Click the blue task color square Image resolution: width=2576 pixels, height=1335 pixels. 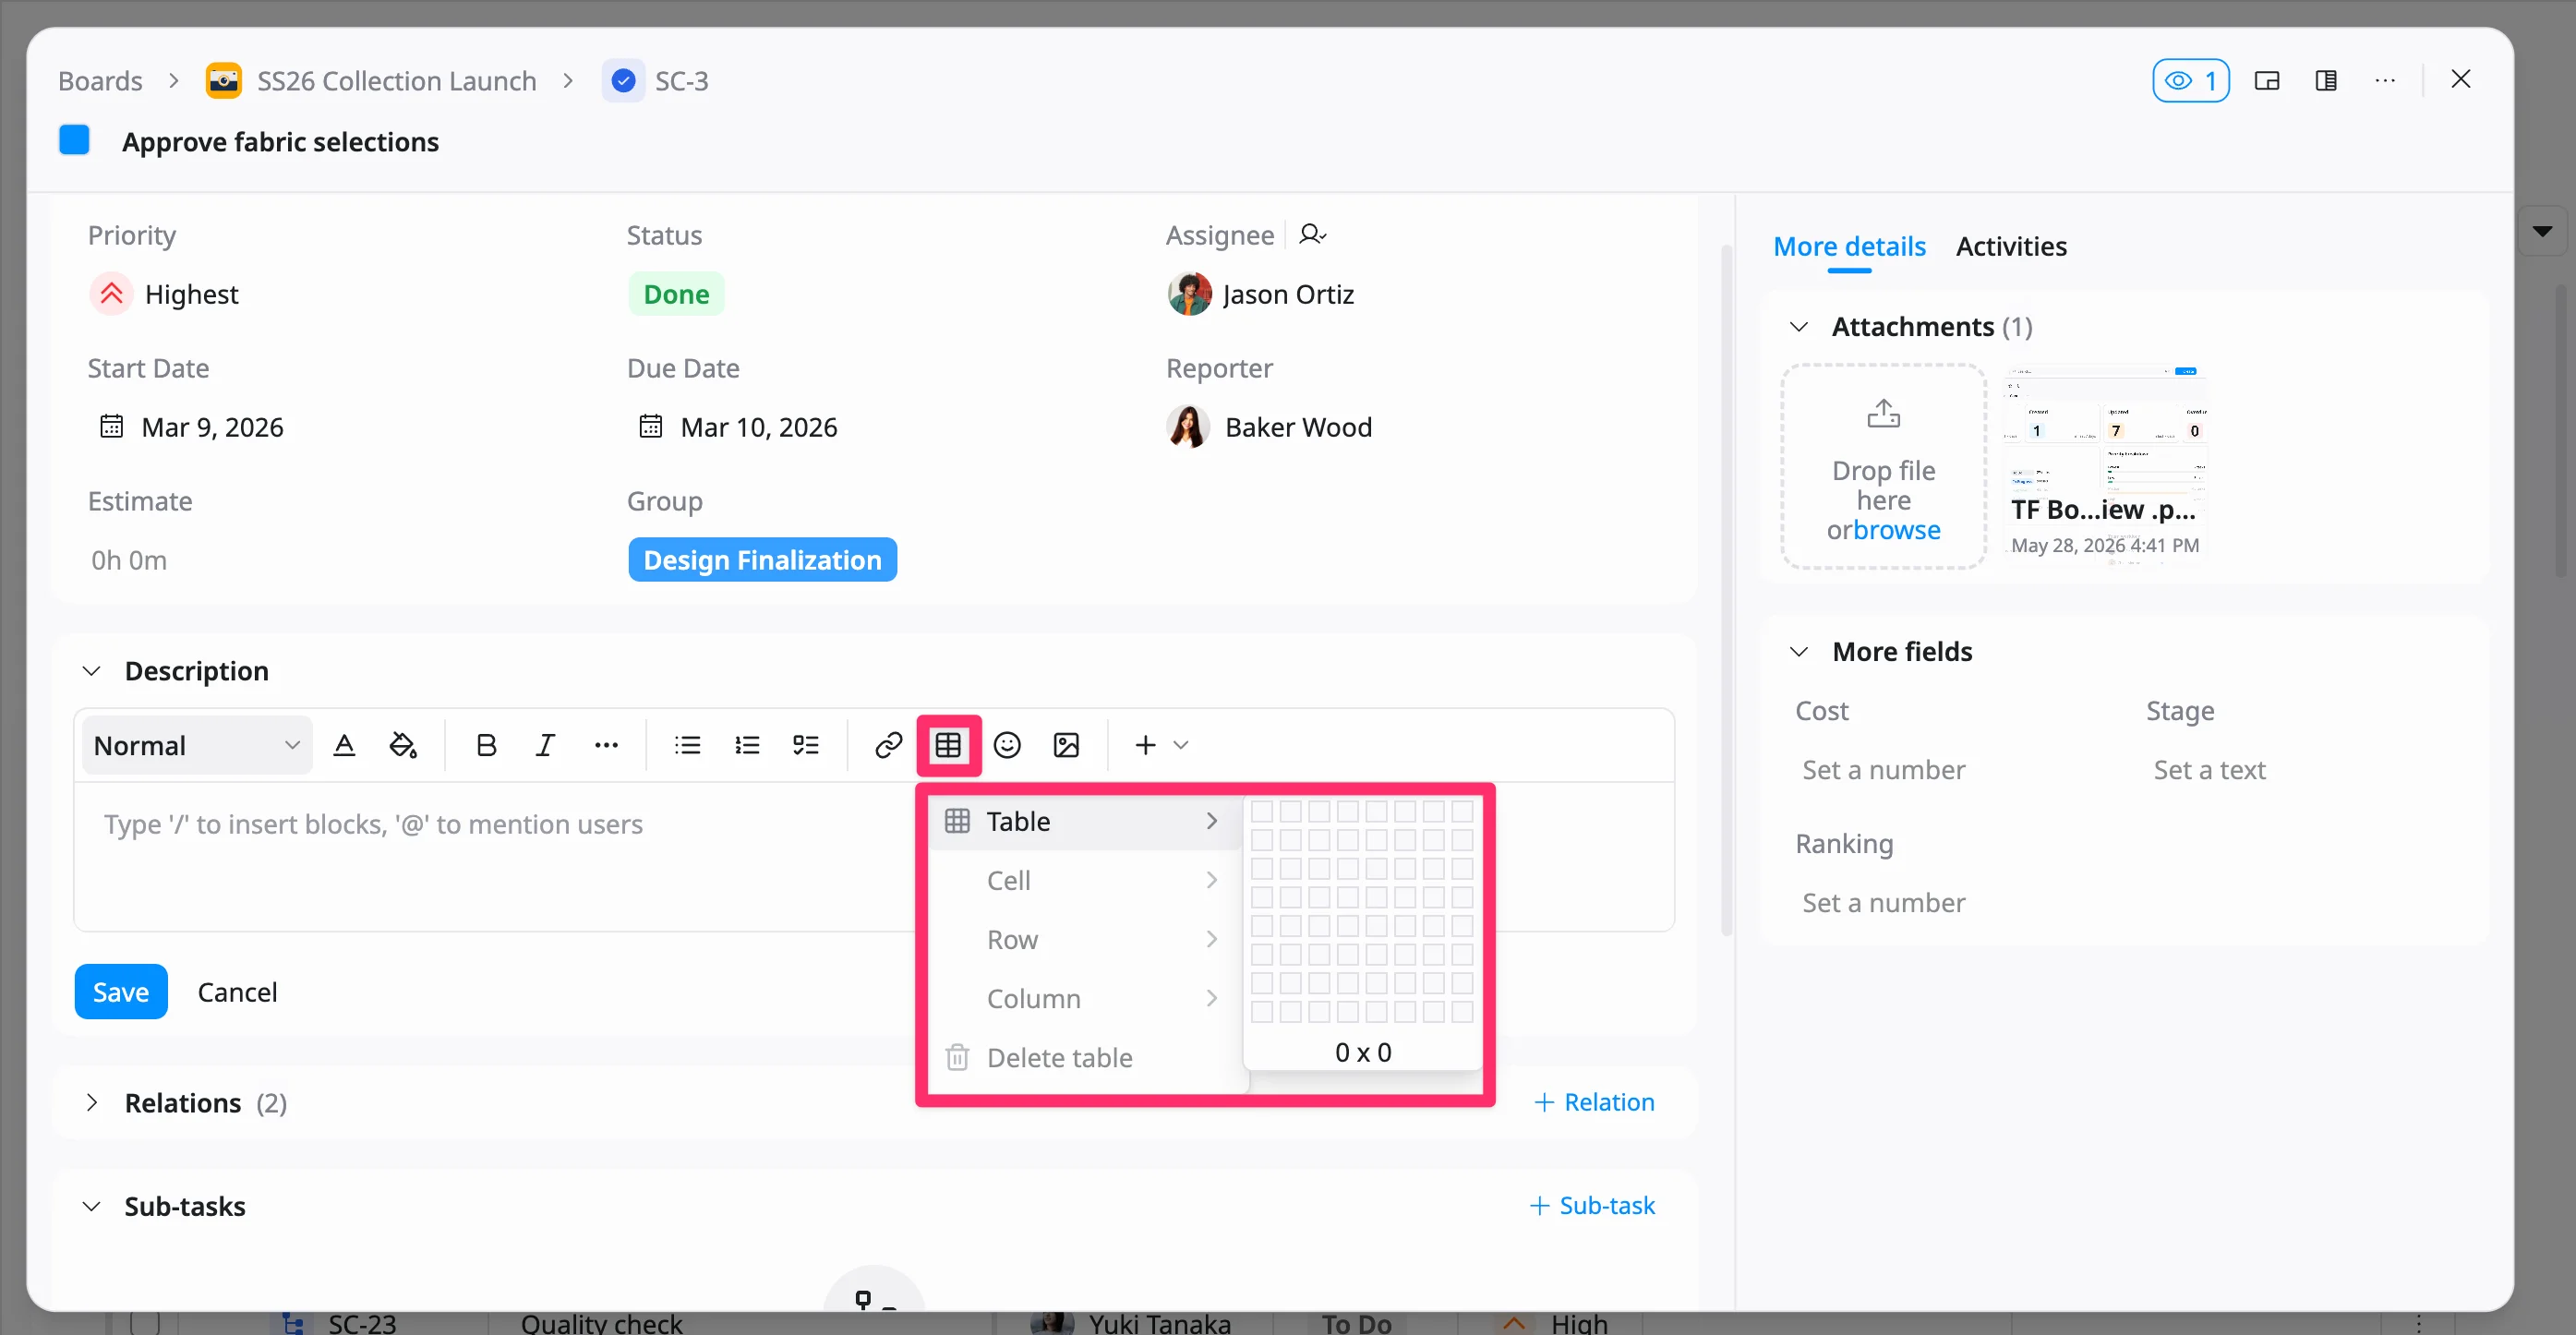point(74,140)
